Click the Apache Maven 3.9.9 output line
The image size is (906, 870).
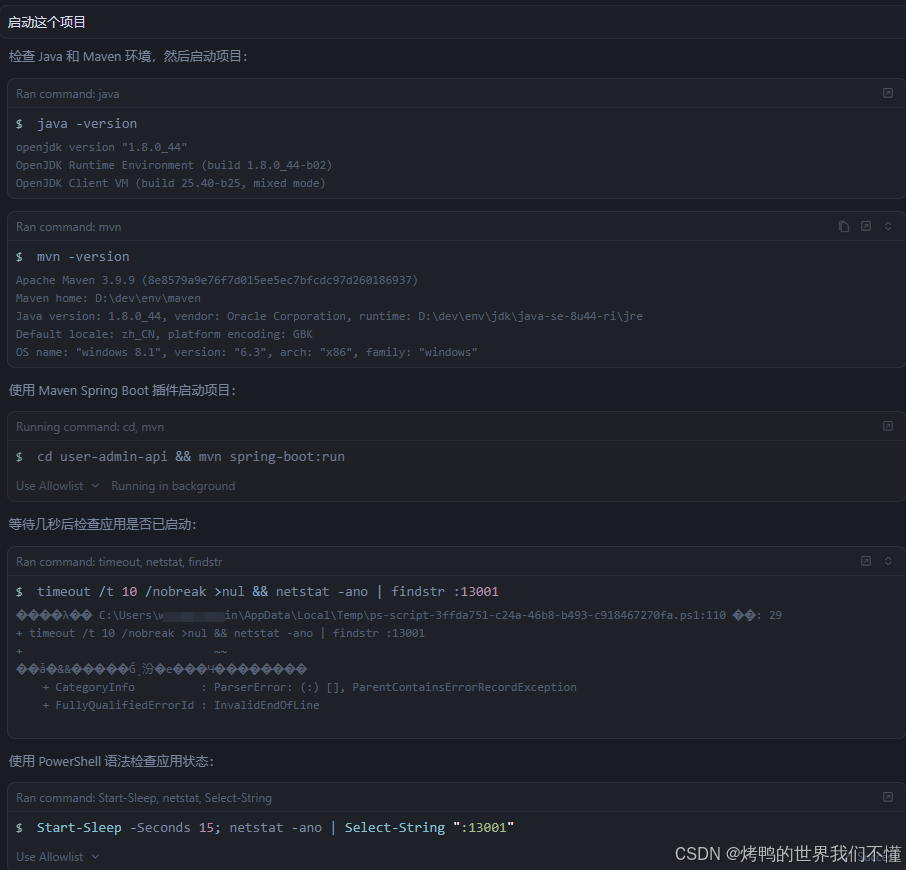(x=217, y=280)
